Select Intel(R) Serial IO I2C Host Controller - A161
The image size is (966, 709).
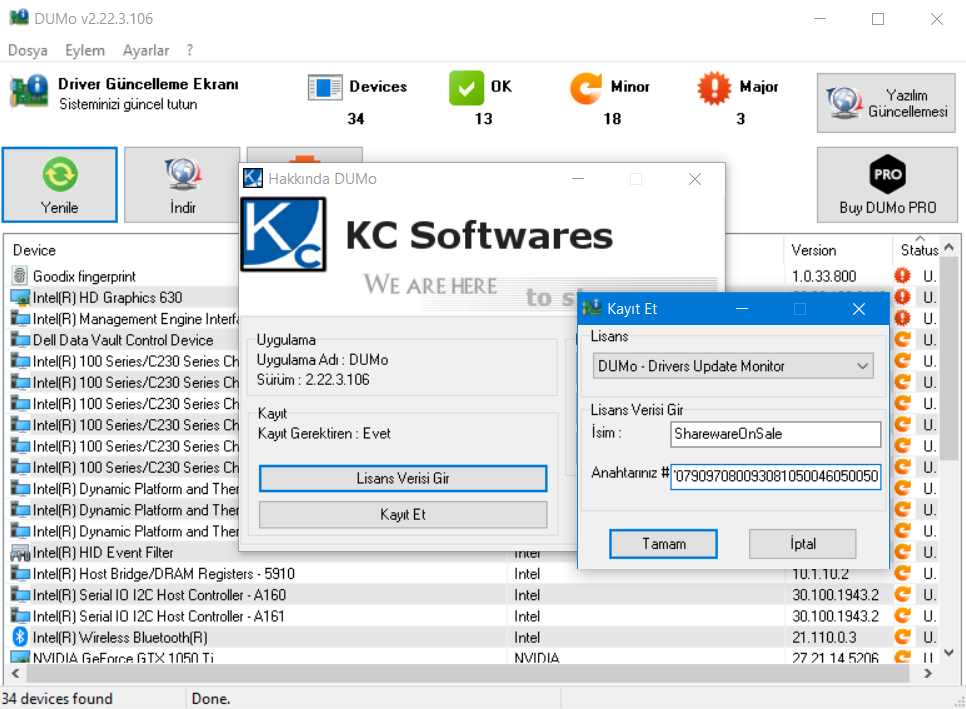click(158, 616)
